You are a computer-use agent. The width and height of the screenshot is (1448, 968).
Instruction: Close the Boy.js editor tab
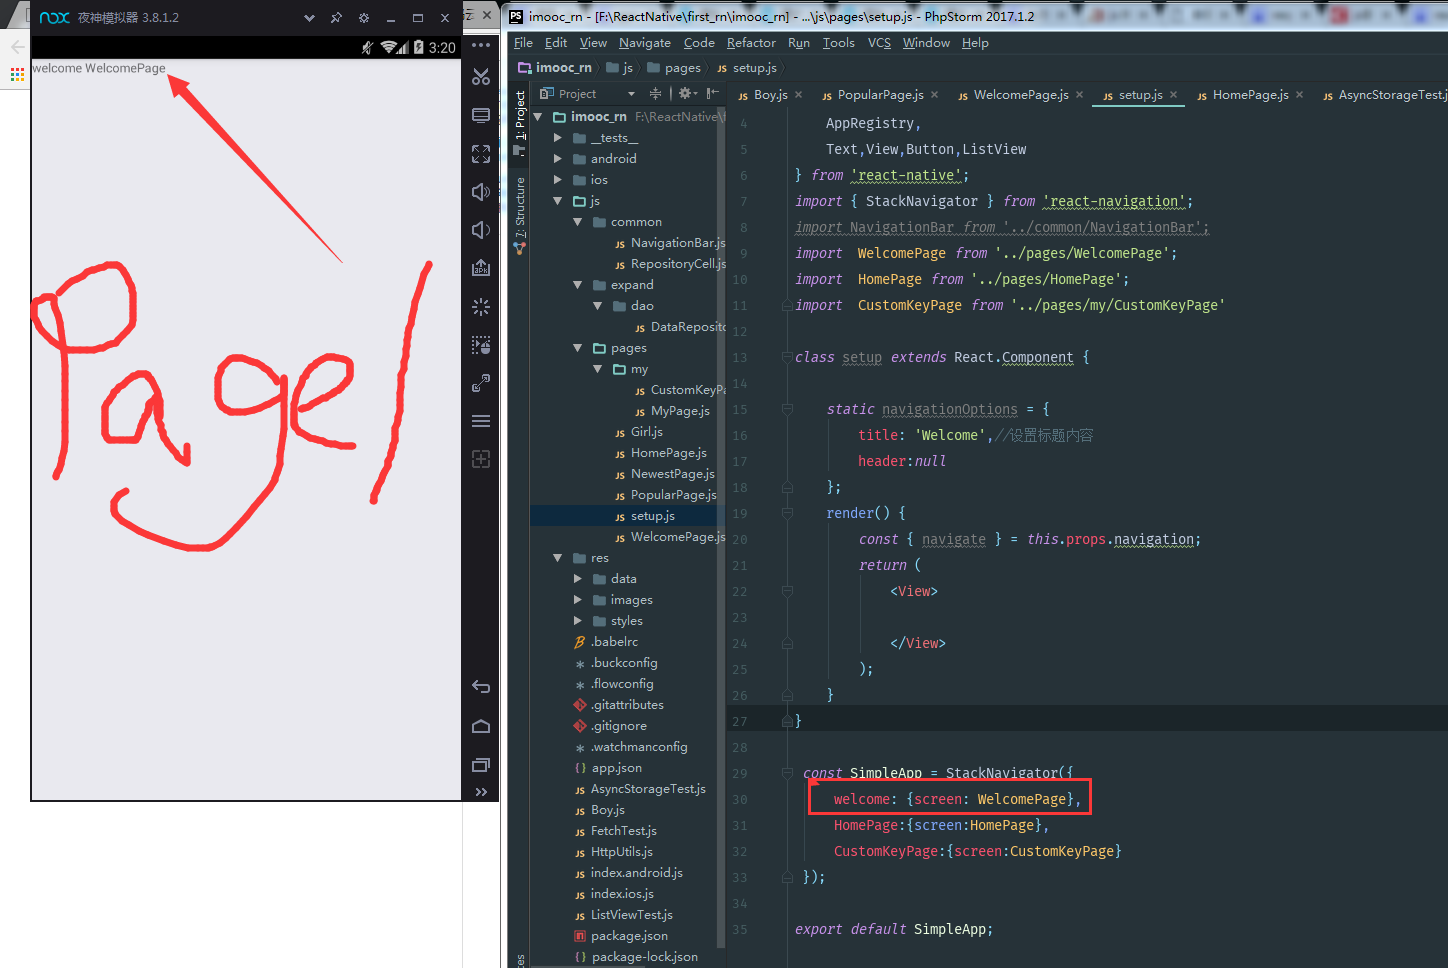tap(799, 95)
